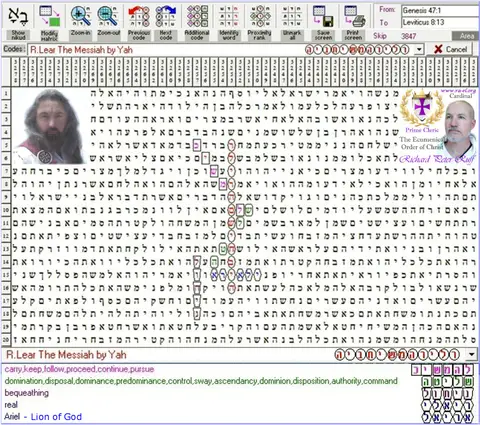Open the Proximity rank icon

pyautogui.click(x=260, y=16)
